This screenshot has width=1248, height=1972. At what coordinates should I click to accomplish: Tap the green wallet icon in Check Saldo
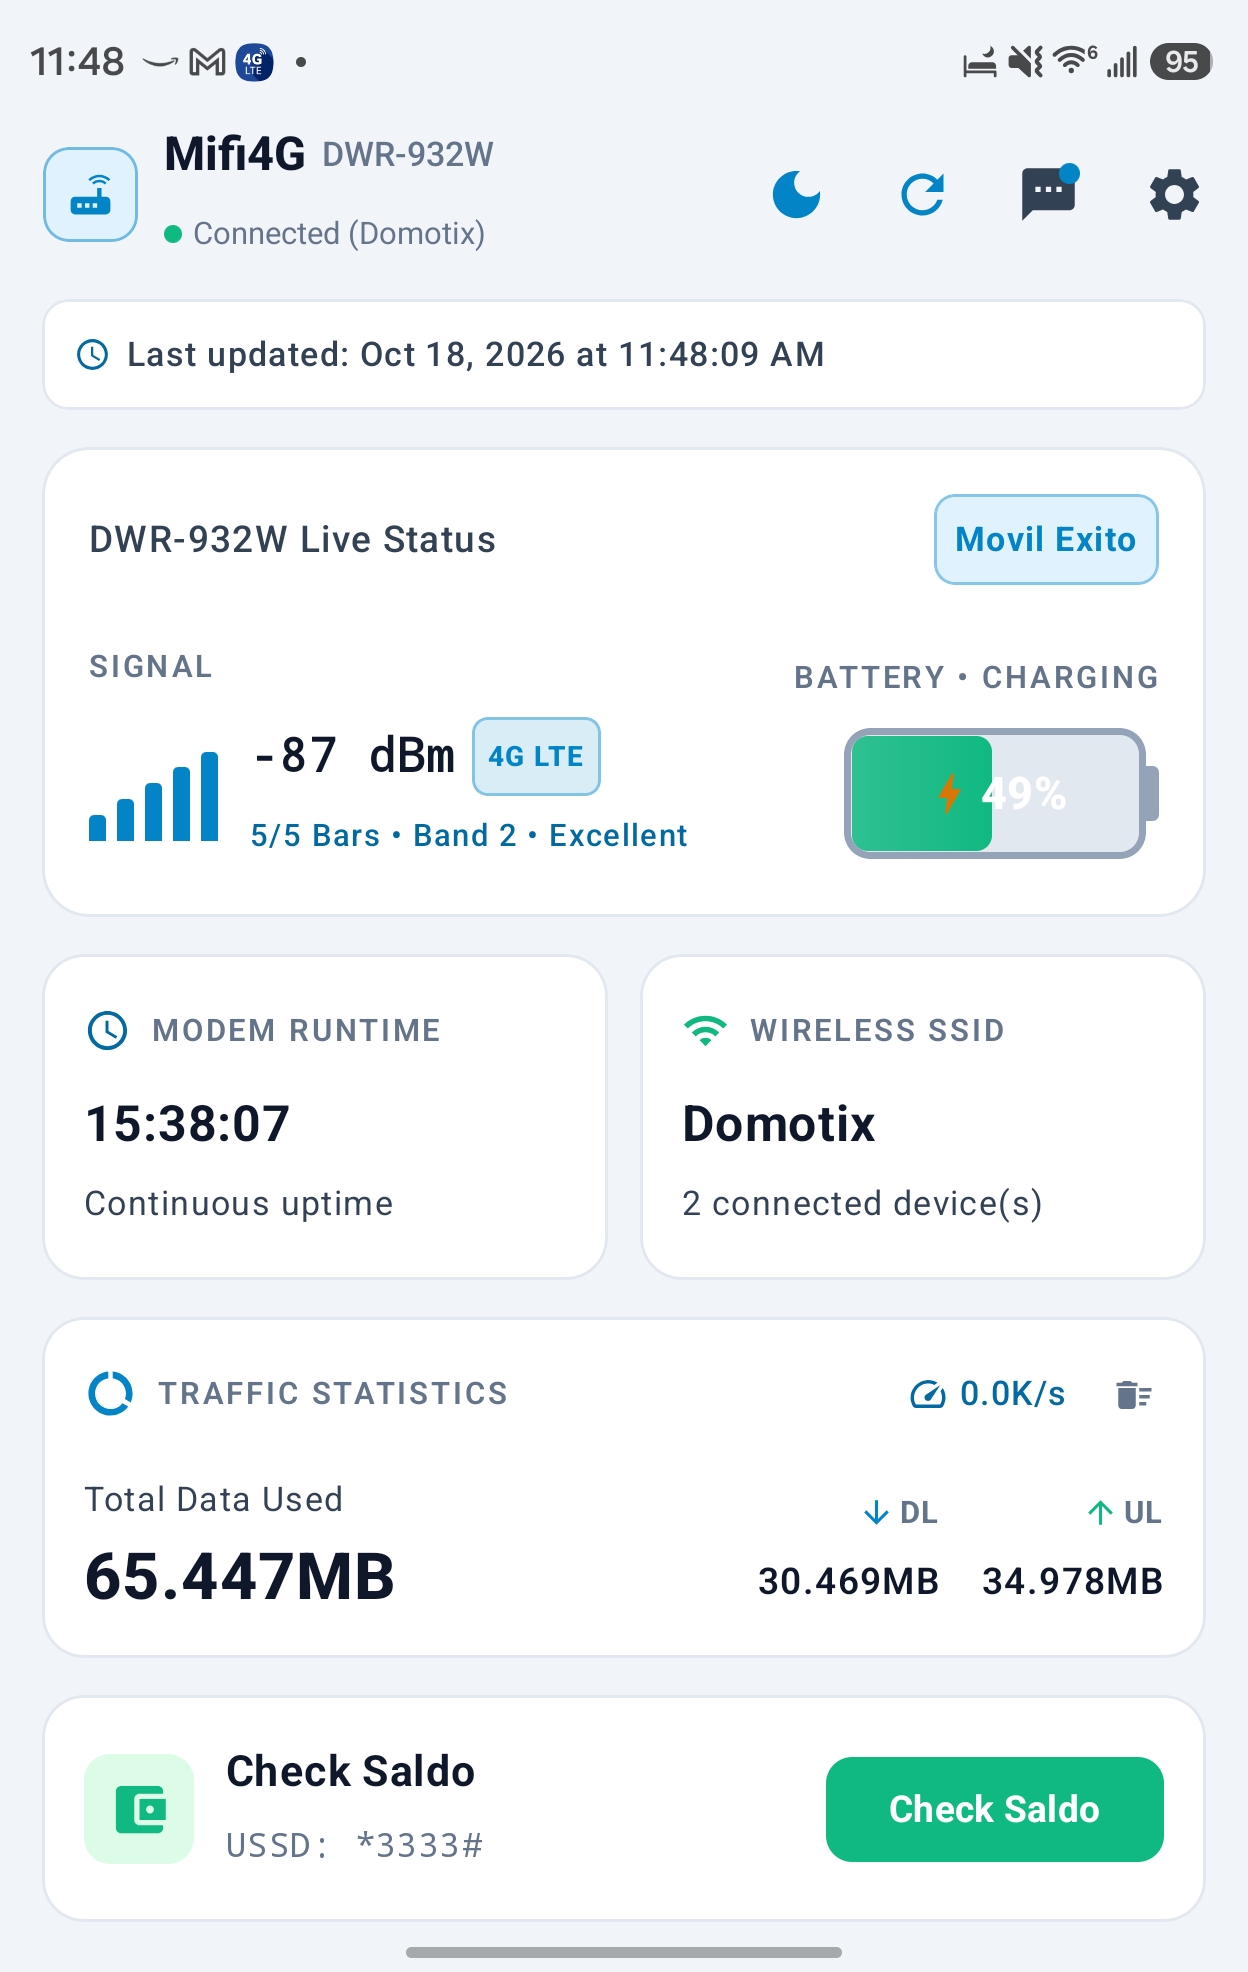click(139, 1809)
